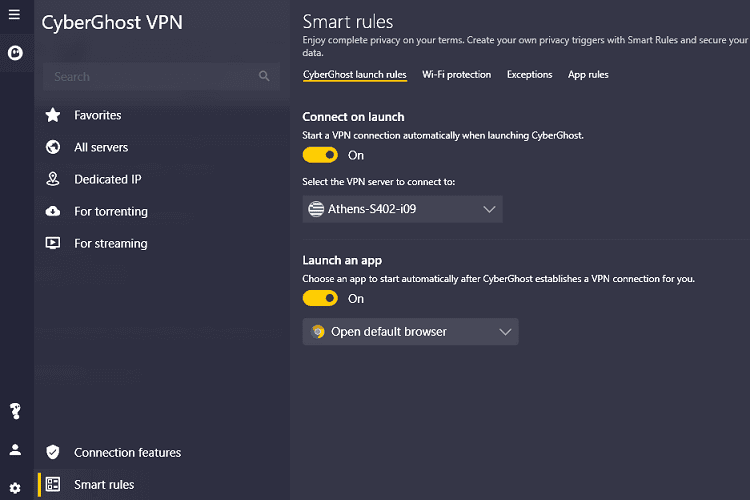Open the help question mark icon

click(15, 411)
